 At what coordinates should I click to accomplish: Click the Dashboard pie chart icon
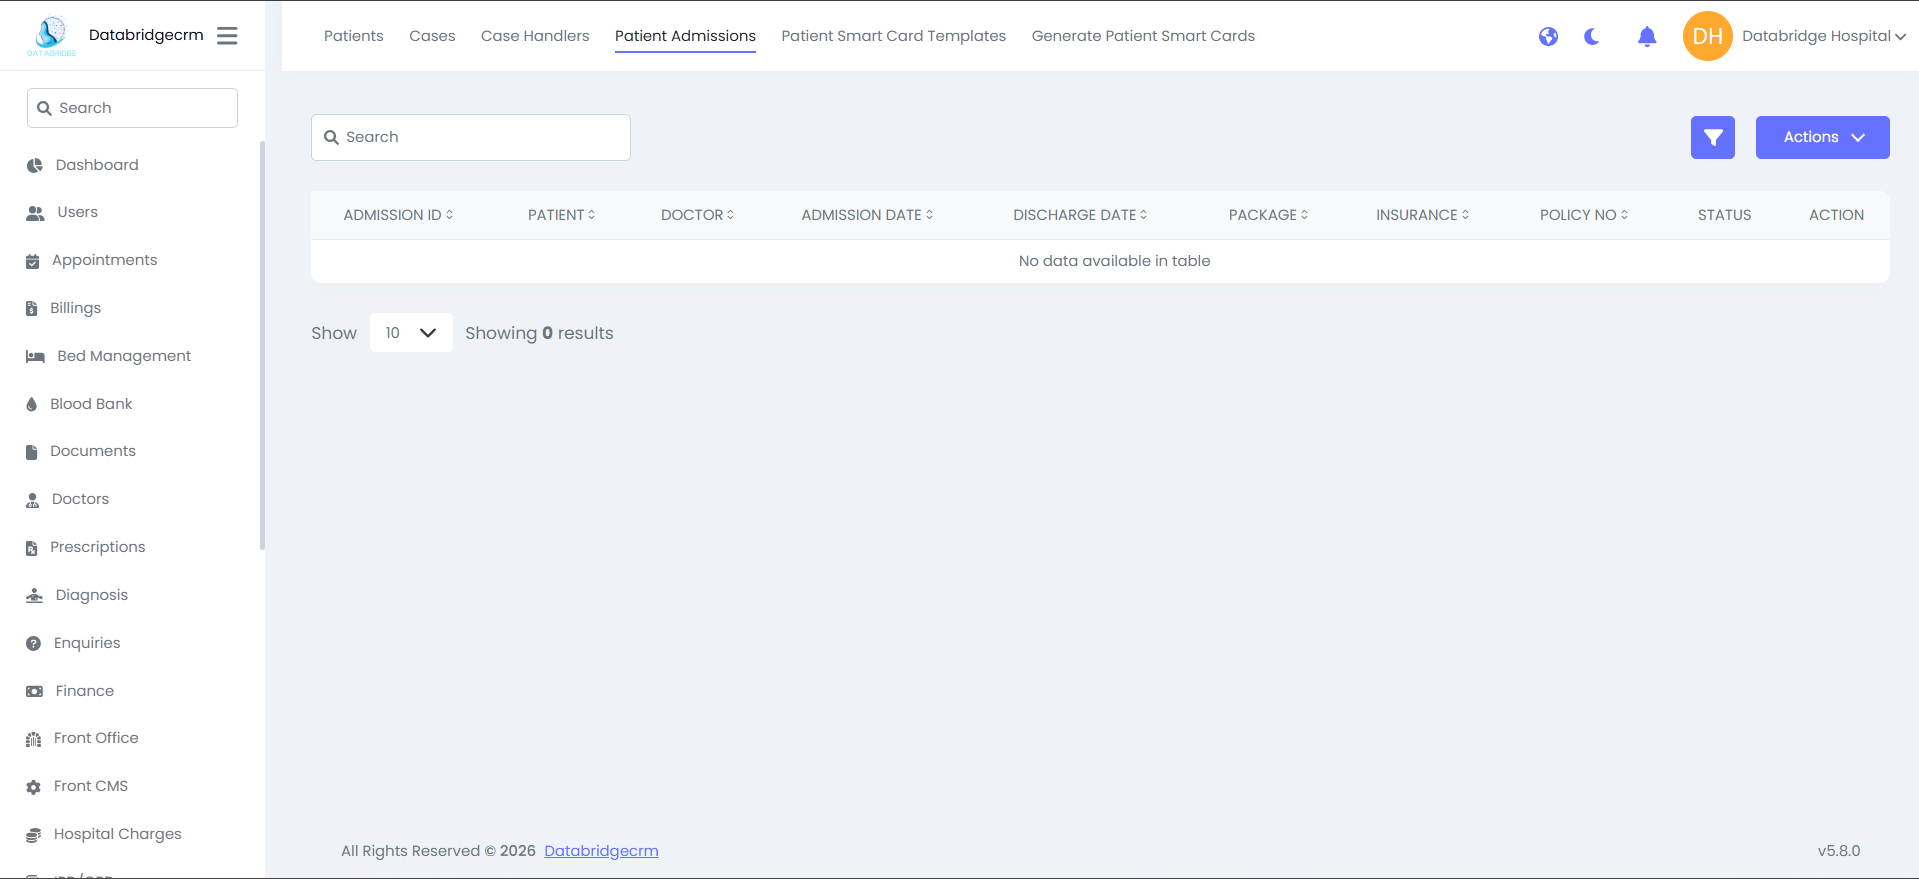tap(35, 166)
